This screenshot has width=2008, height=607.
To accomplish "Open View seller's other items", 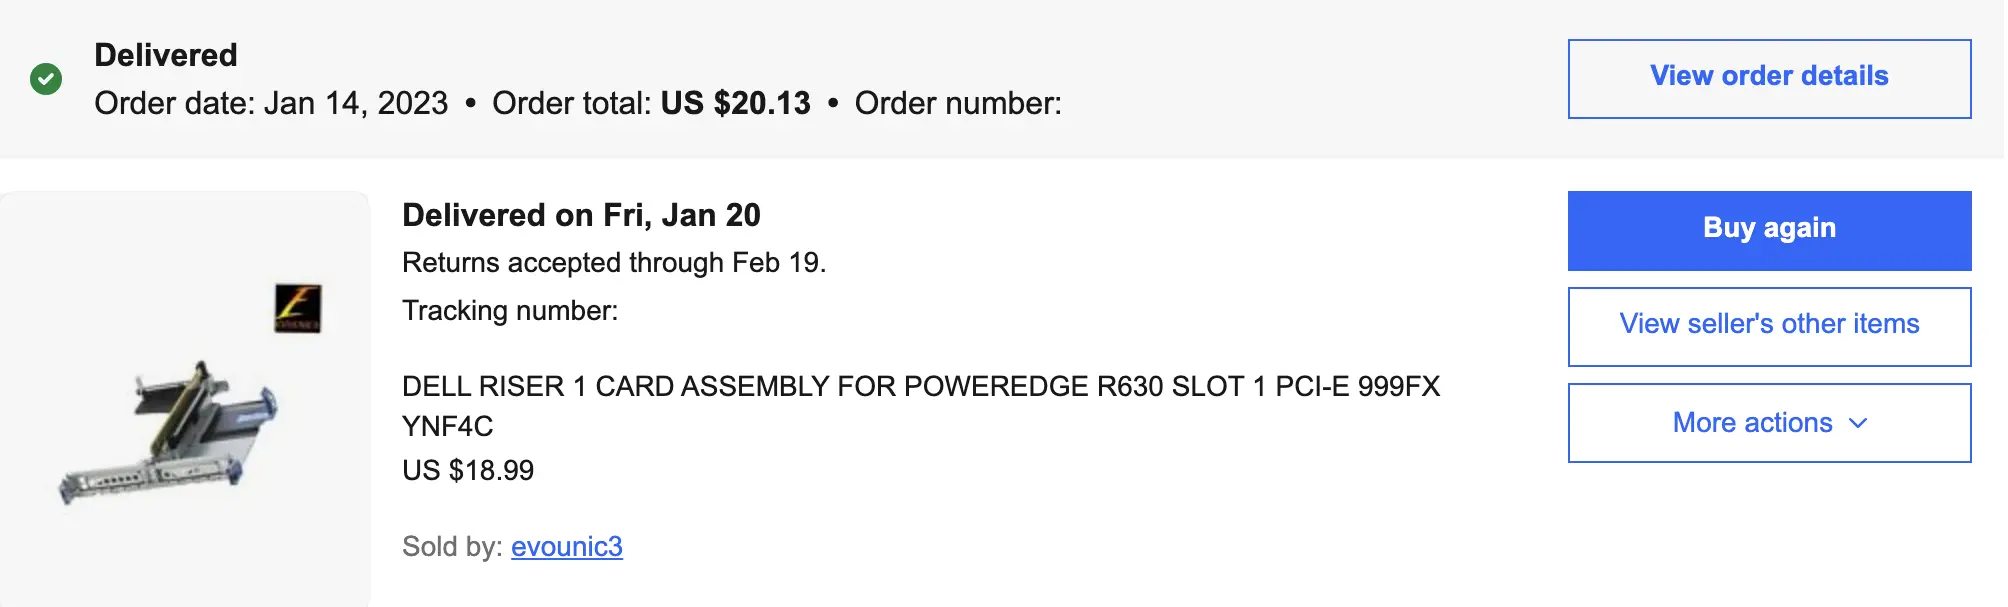I will click(1769, 326).
